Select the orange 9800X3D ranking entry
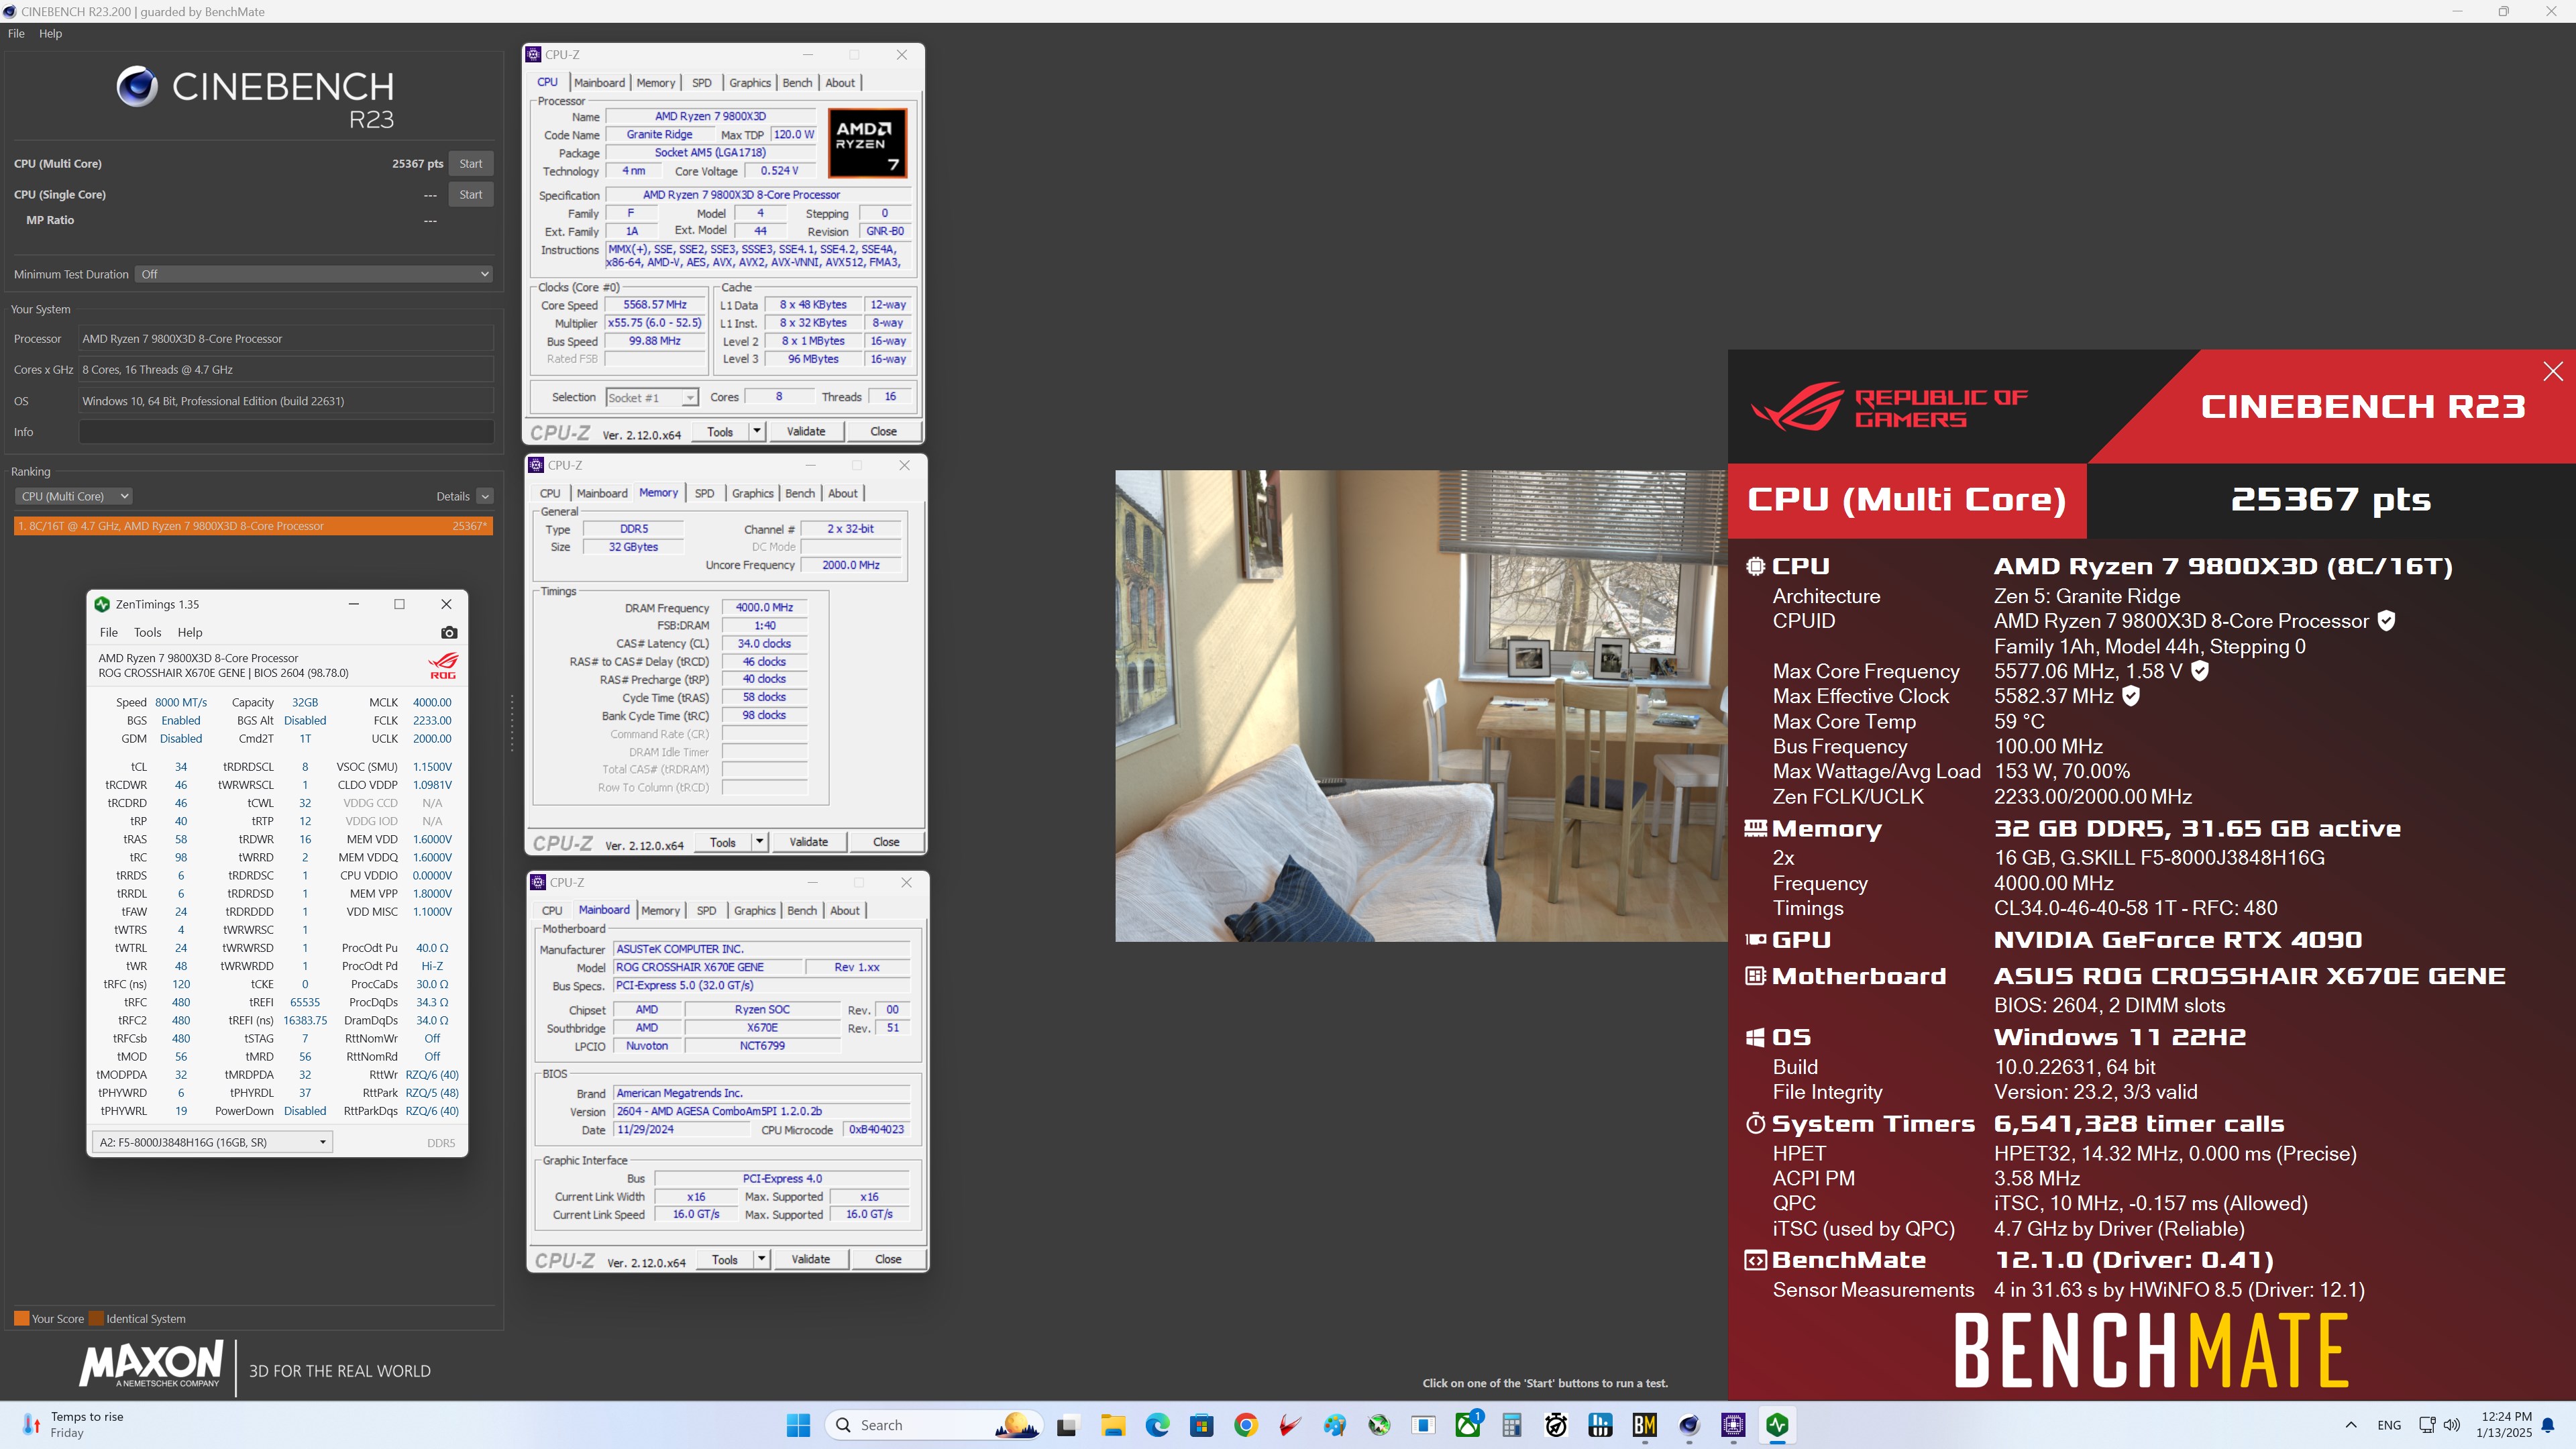 [253, 526]
